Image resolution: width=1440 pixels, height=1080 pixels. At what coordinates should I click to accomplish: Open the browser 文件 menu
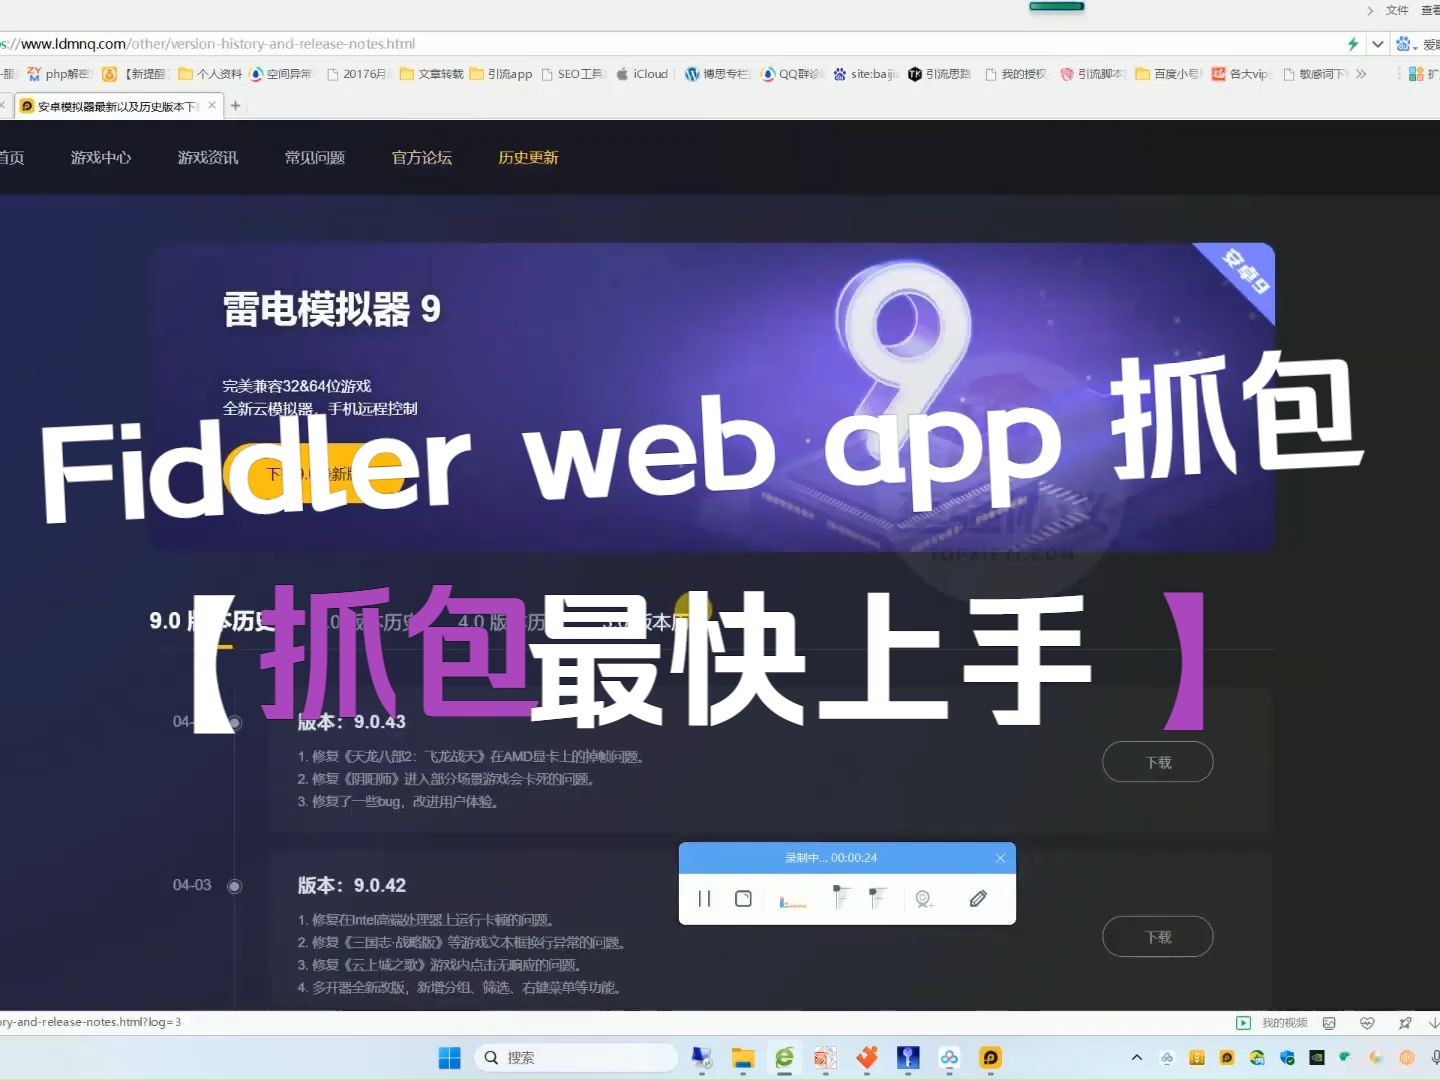[x=1397, y=10]
